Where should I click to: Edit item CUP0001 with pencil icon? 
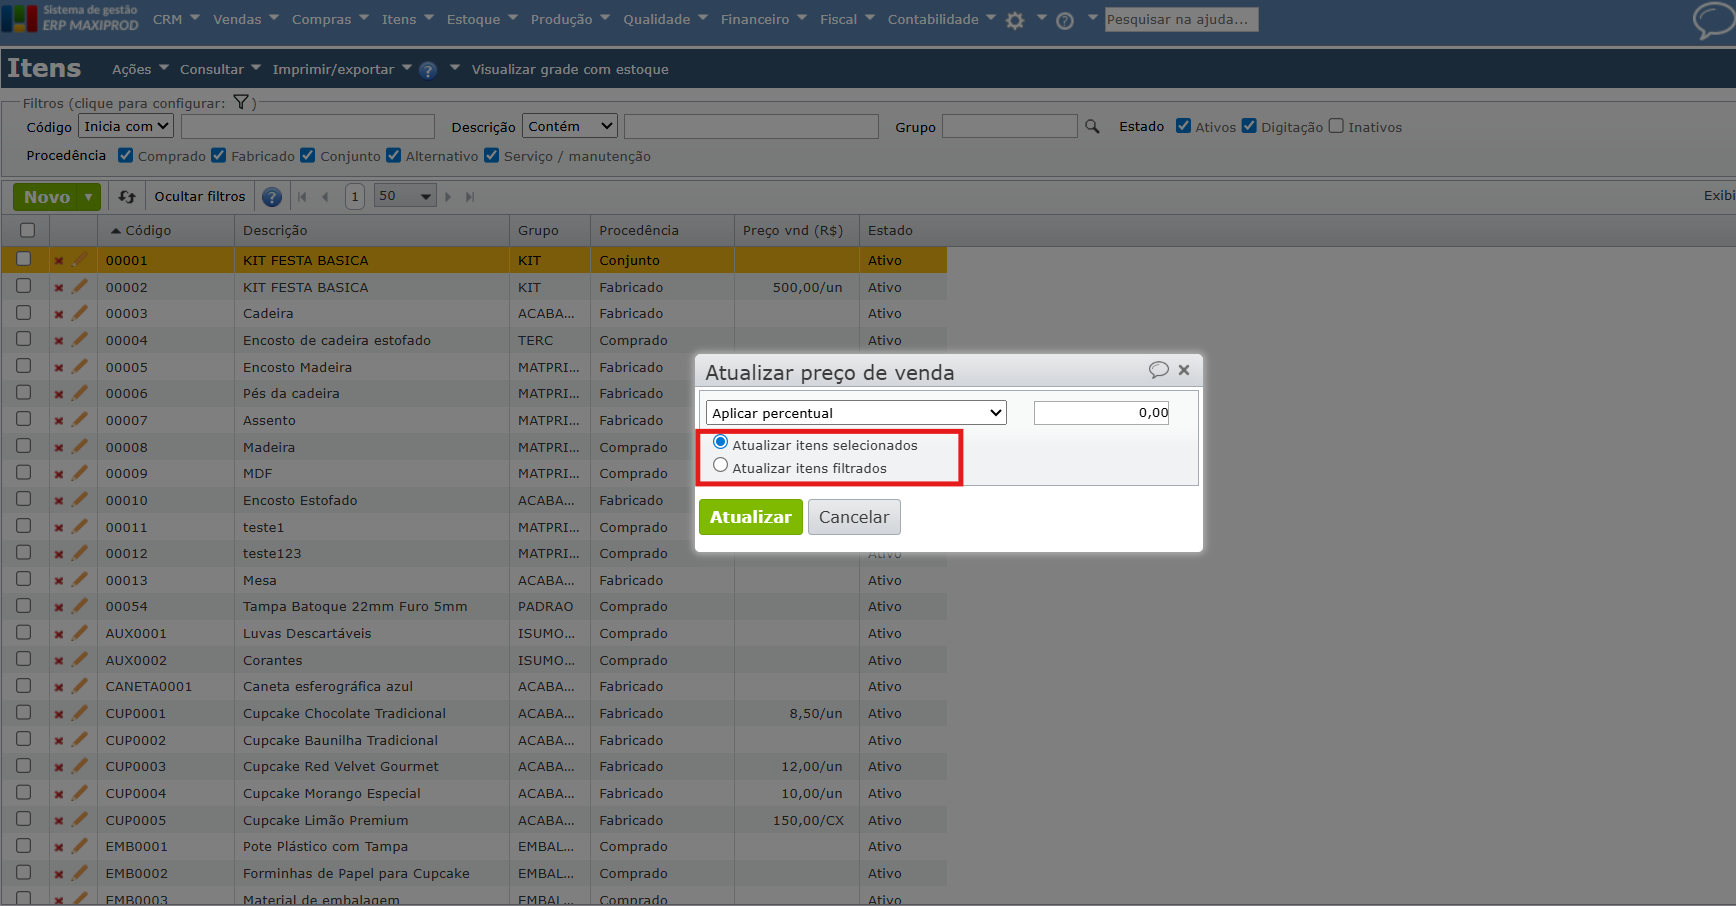[80, 713]
